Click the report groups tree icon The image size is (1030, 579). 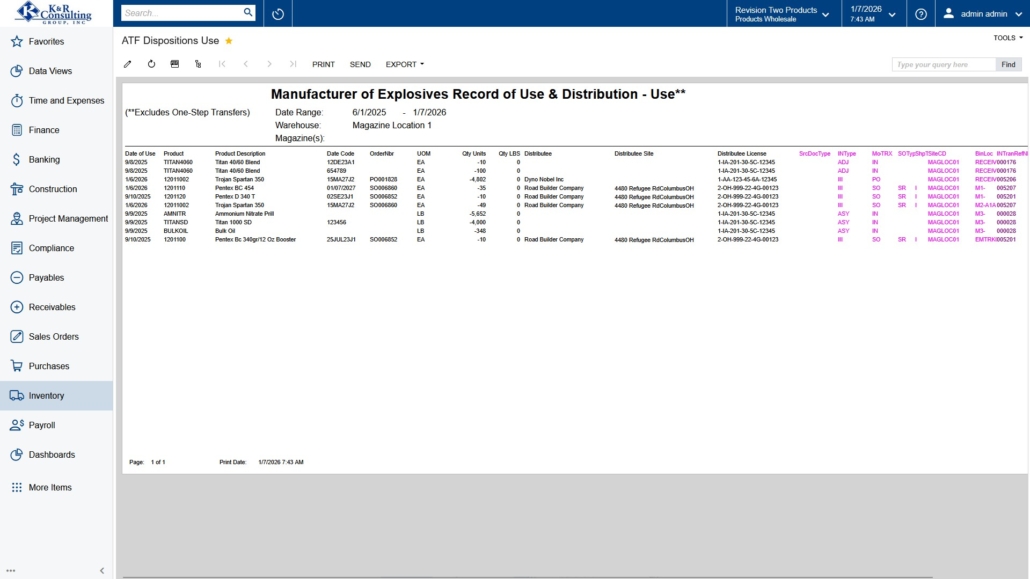click(198, 64)
